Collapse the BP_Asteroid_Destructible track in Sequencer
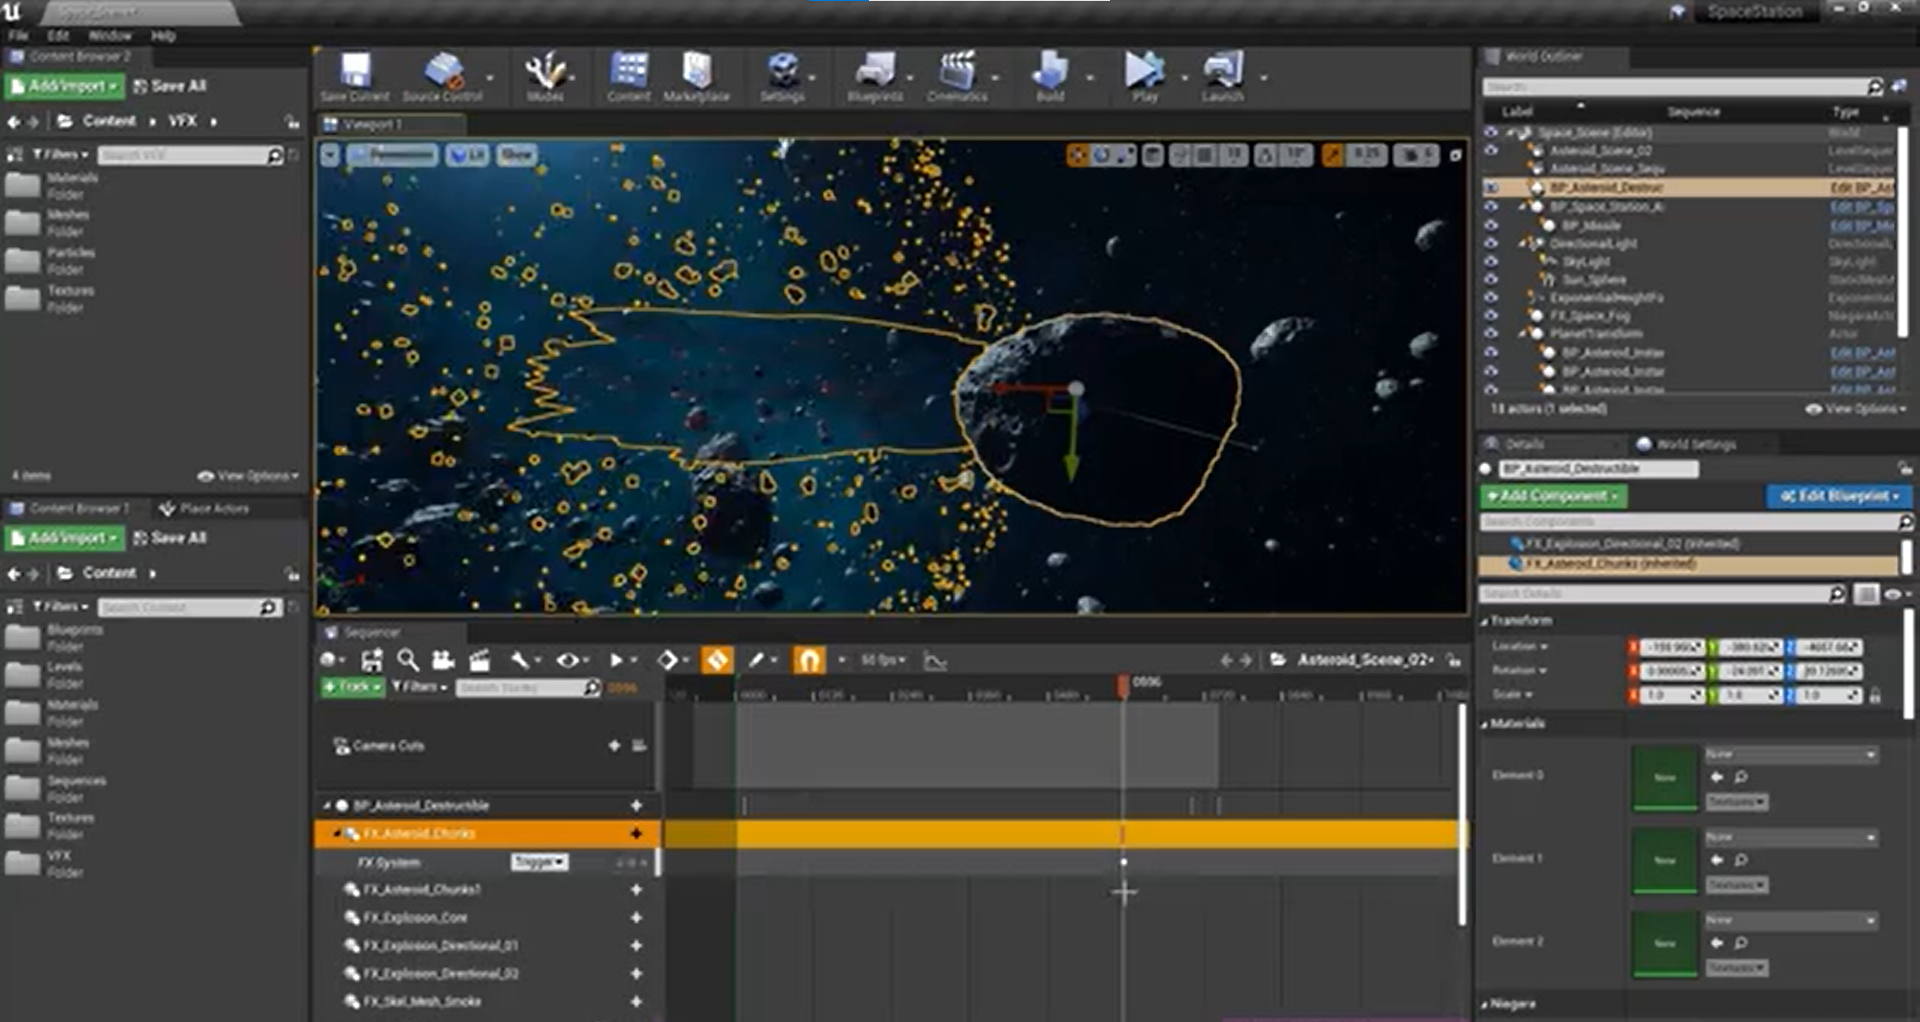This screenshot has width=1920, height=1022. 327,805
